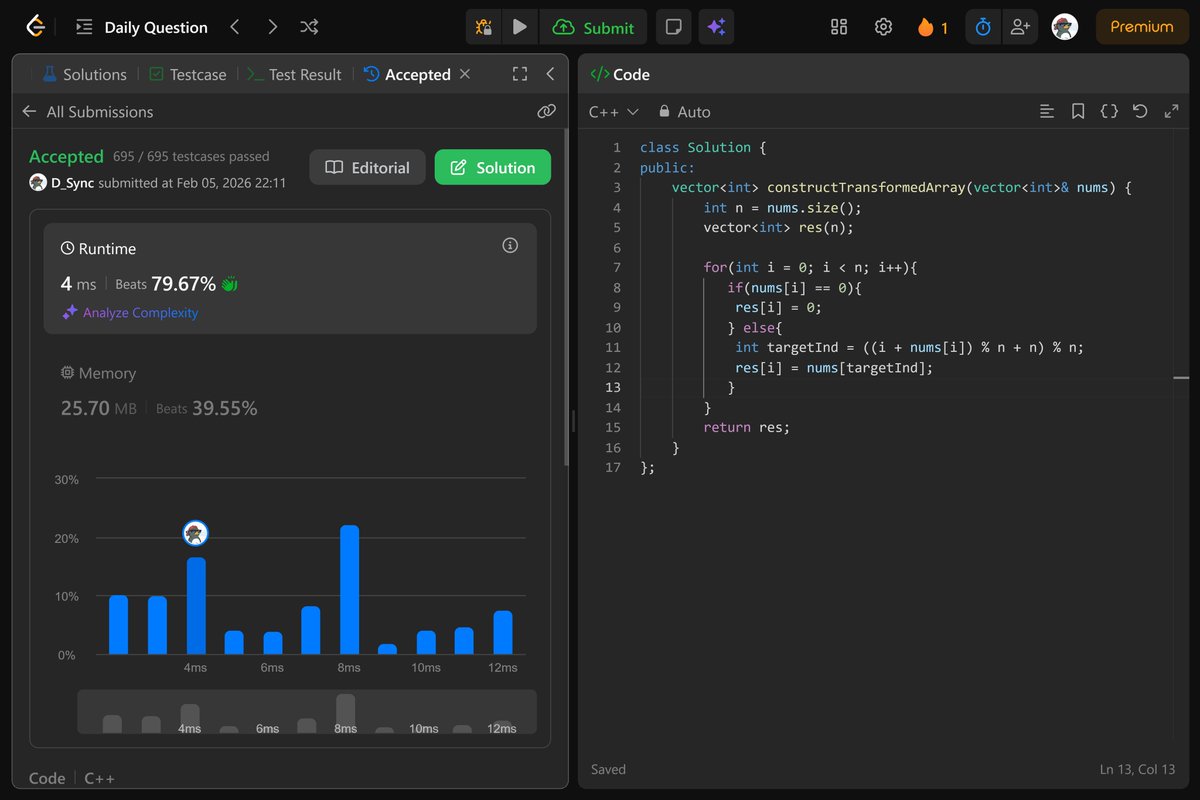Go to previous question arrow
The width and height of the screenshot is (1200, 800).
tap(235, 27)
